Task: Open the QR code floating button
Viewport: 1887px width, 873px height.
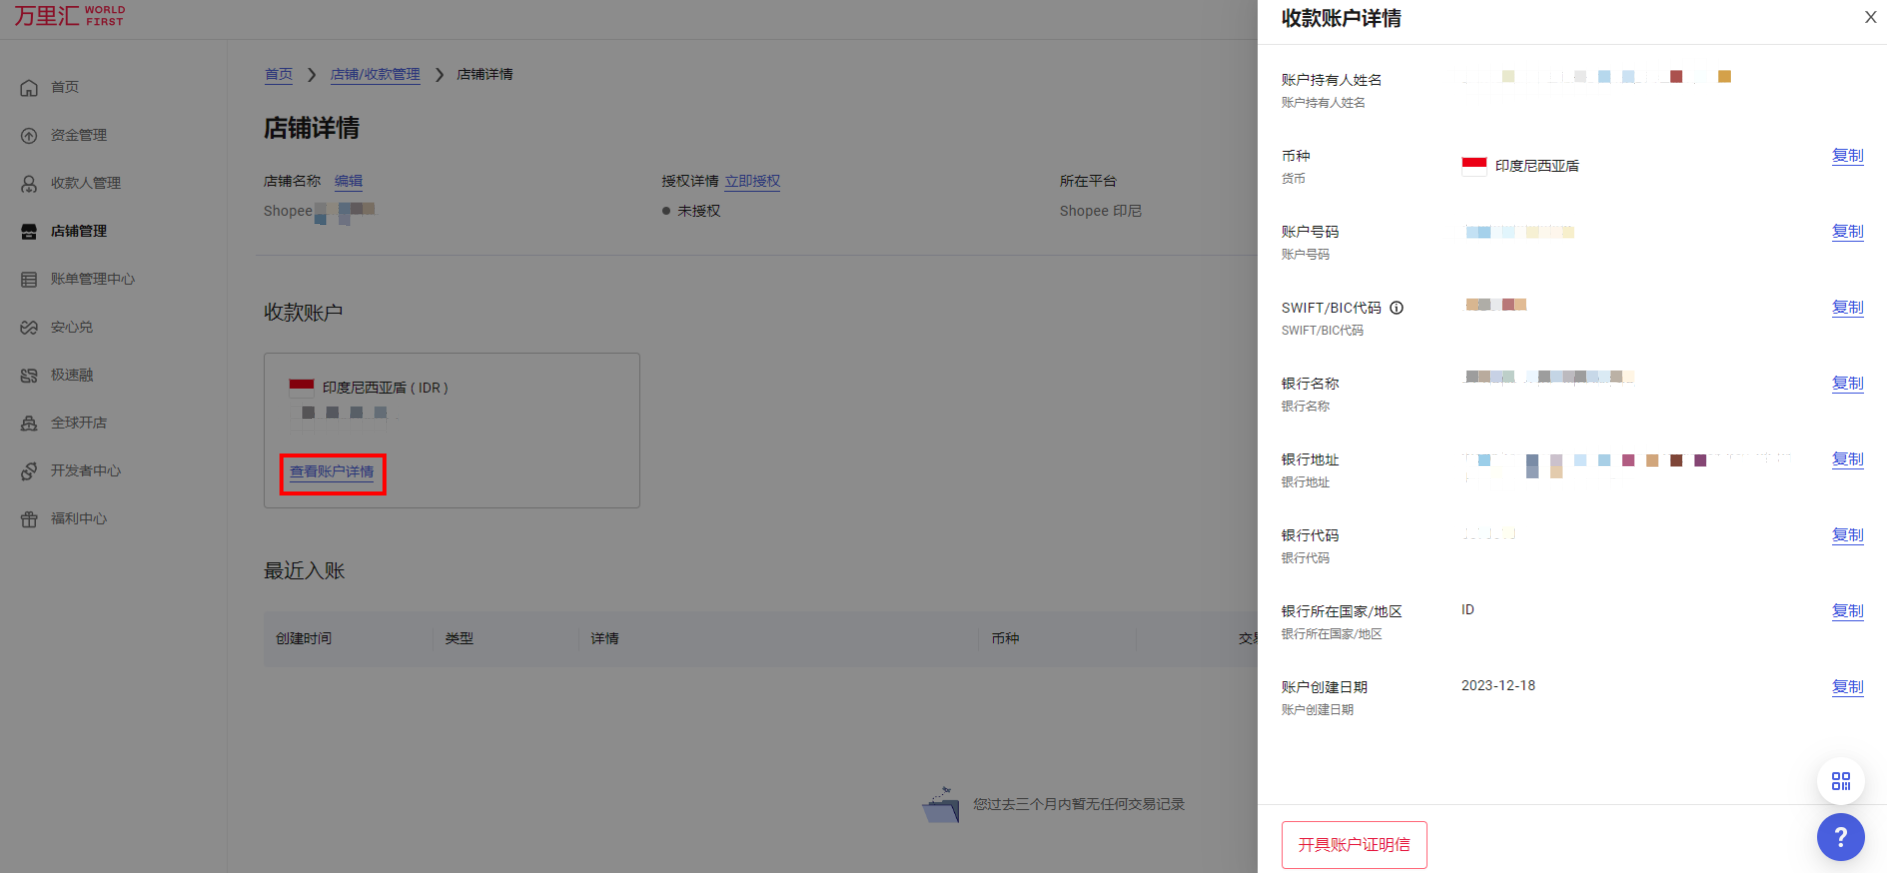Action: click(x=1840, y=781)
